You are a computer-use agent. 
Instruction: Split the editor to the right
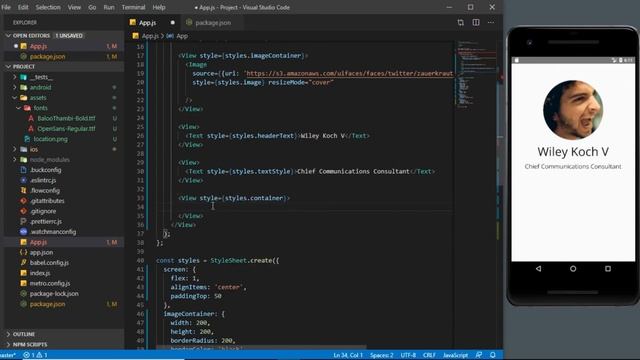[476, 22]
